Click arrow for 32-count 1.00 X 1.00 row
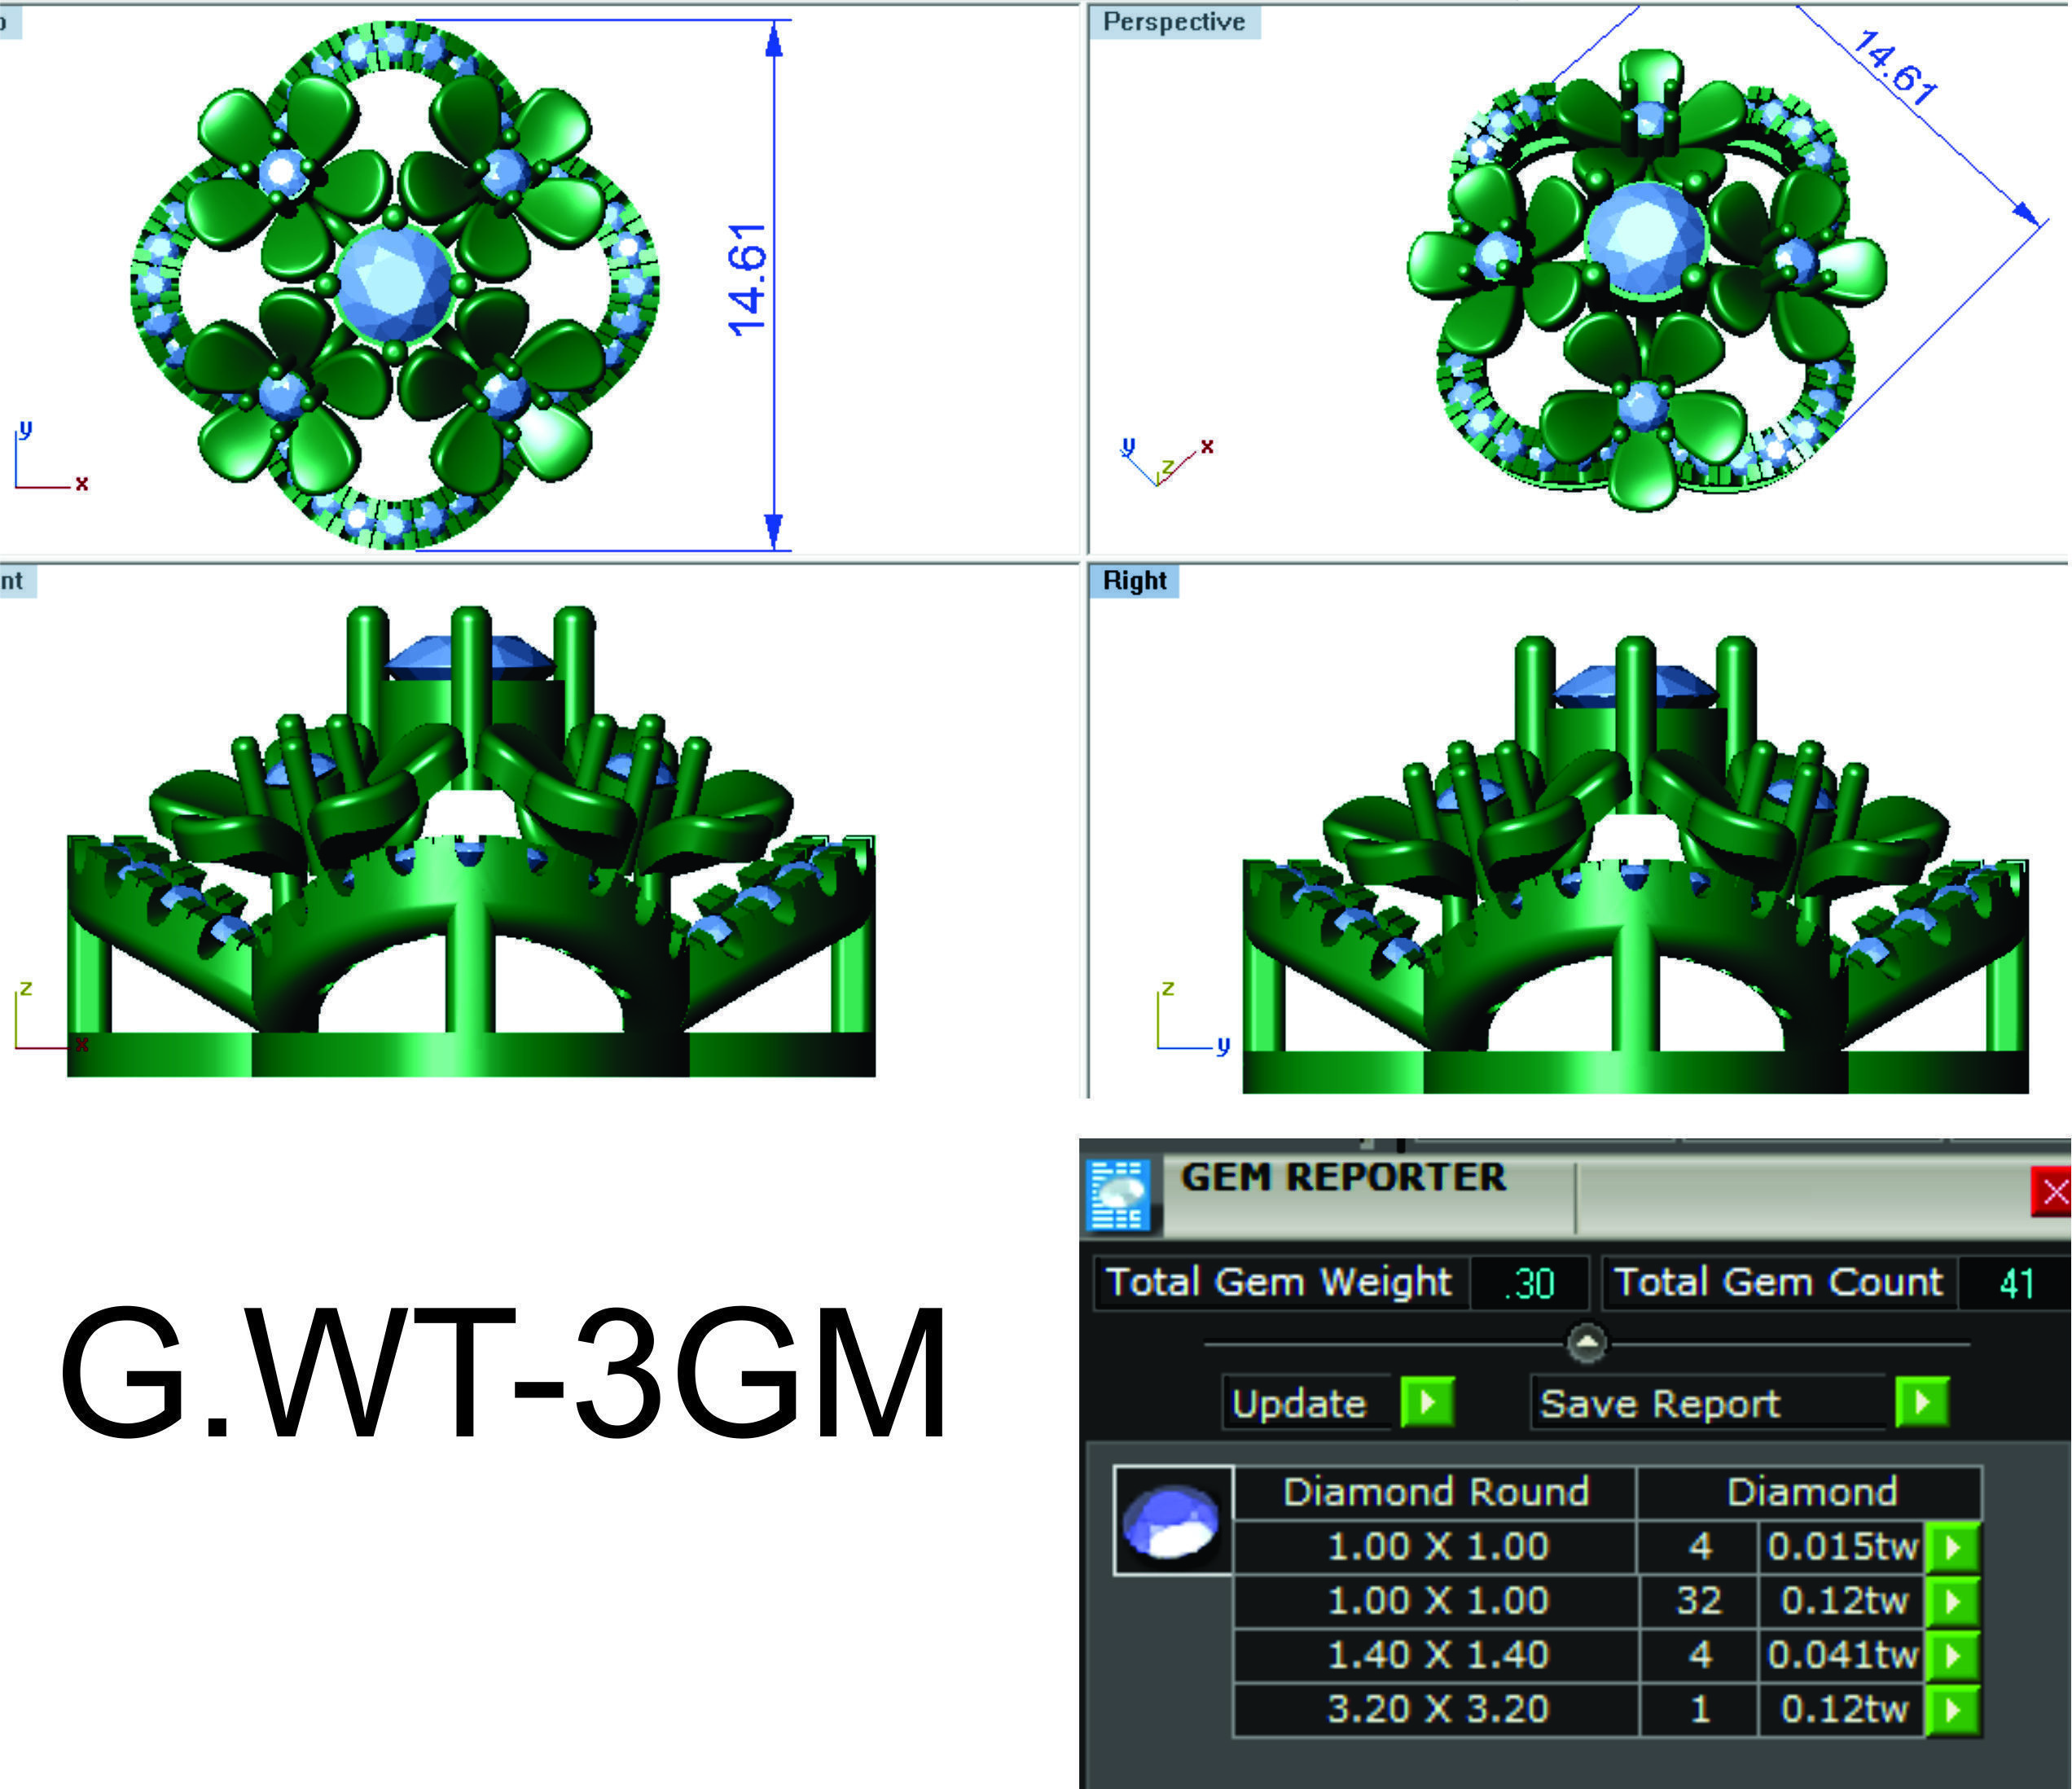 coord(1953,1601)
